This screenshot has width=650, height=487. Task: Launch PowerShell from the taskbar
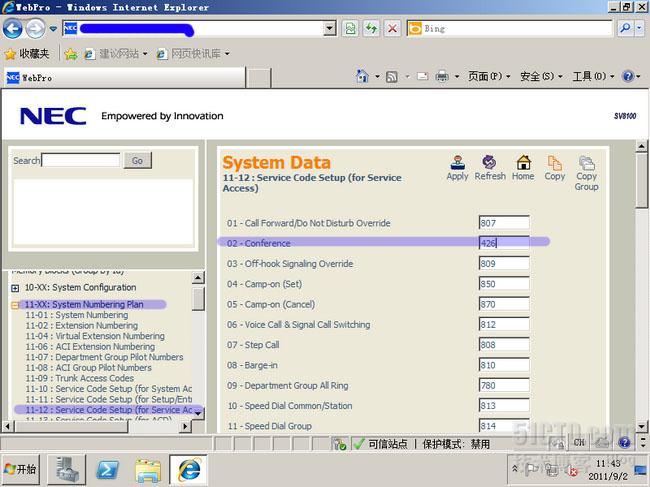pyautogui.click(x=107, y=470)
